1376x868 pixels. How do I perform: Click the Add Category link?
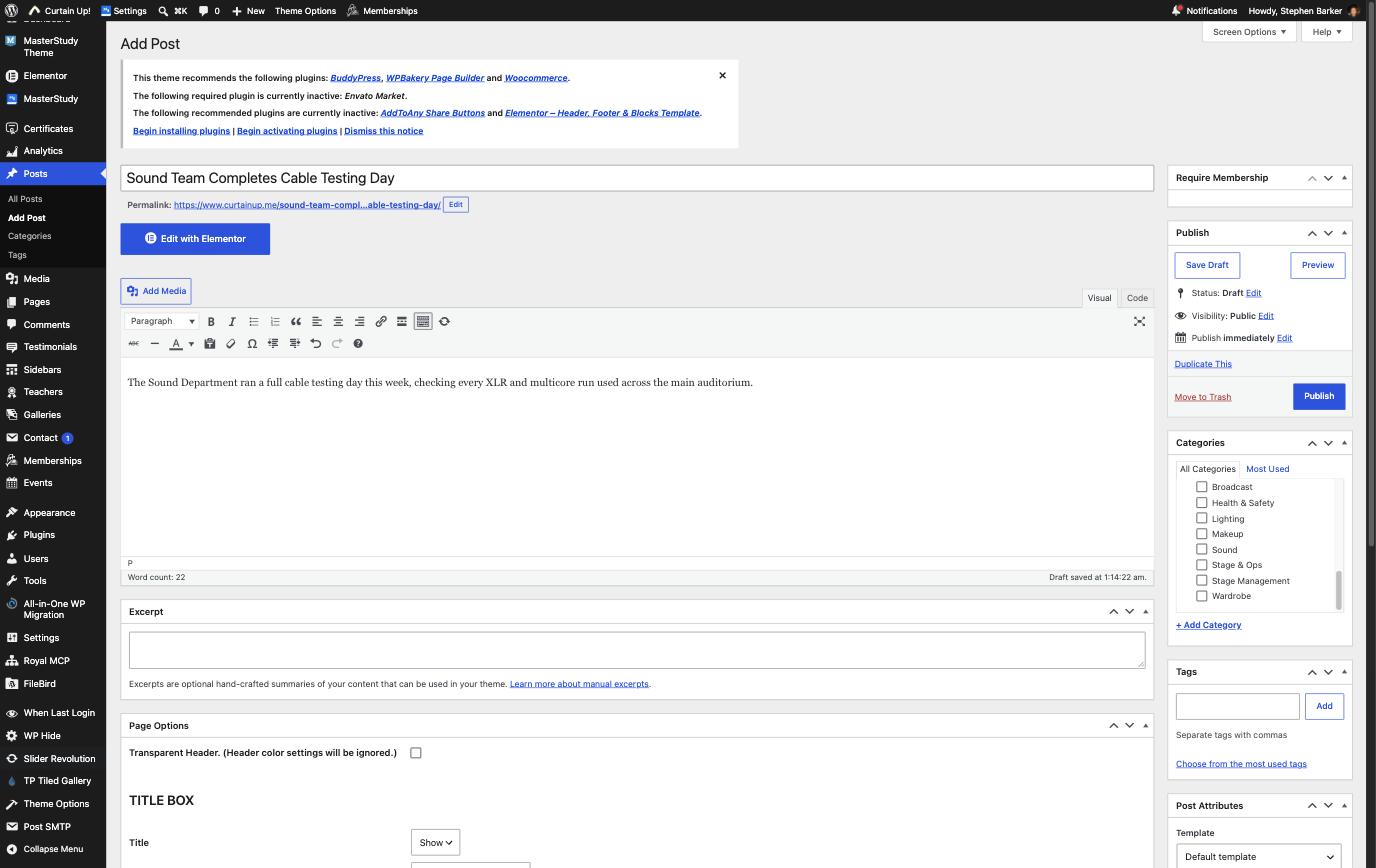(x=1208, y=625)
